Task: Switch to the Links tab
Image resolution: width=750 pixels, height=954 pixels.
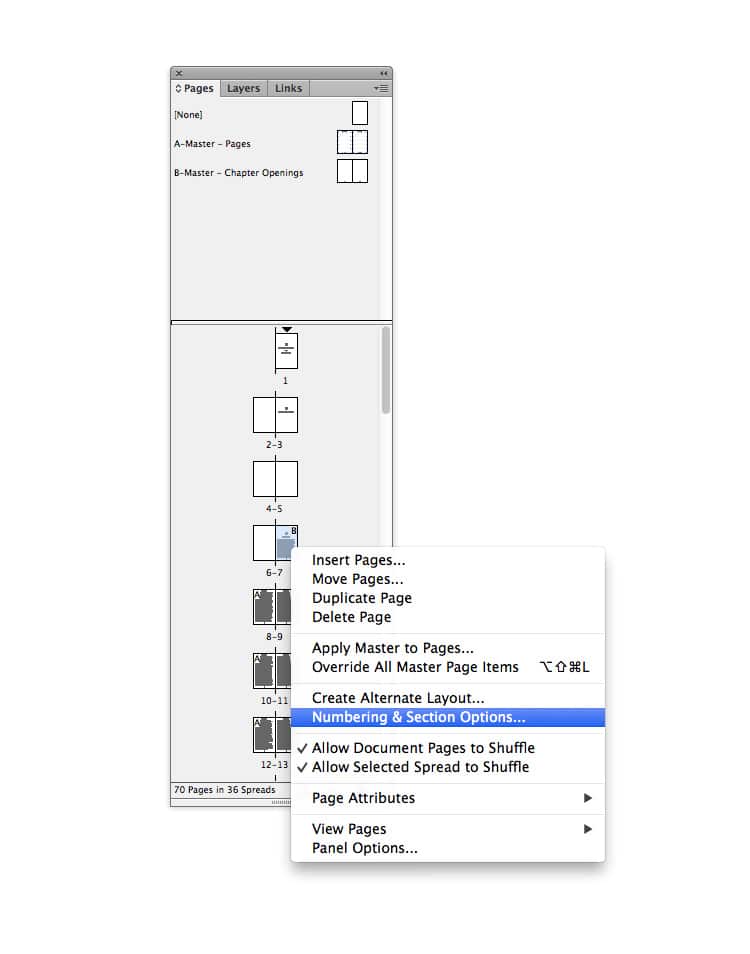Action: tap(288, 88)
